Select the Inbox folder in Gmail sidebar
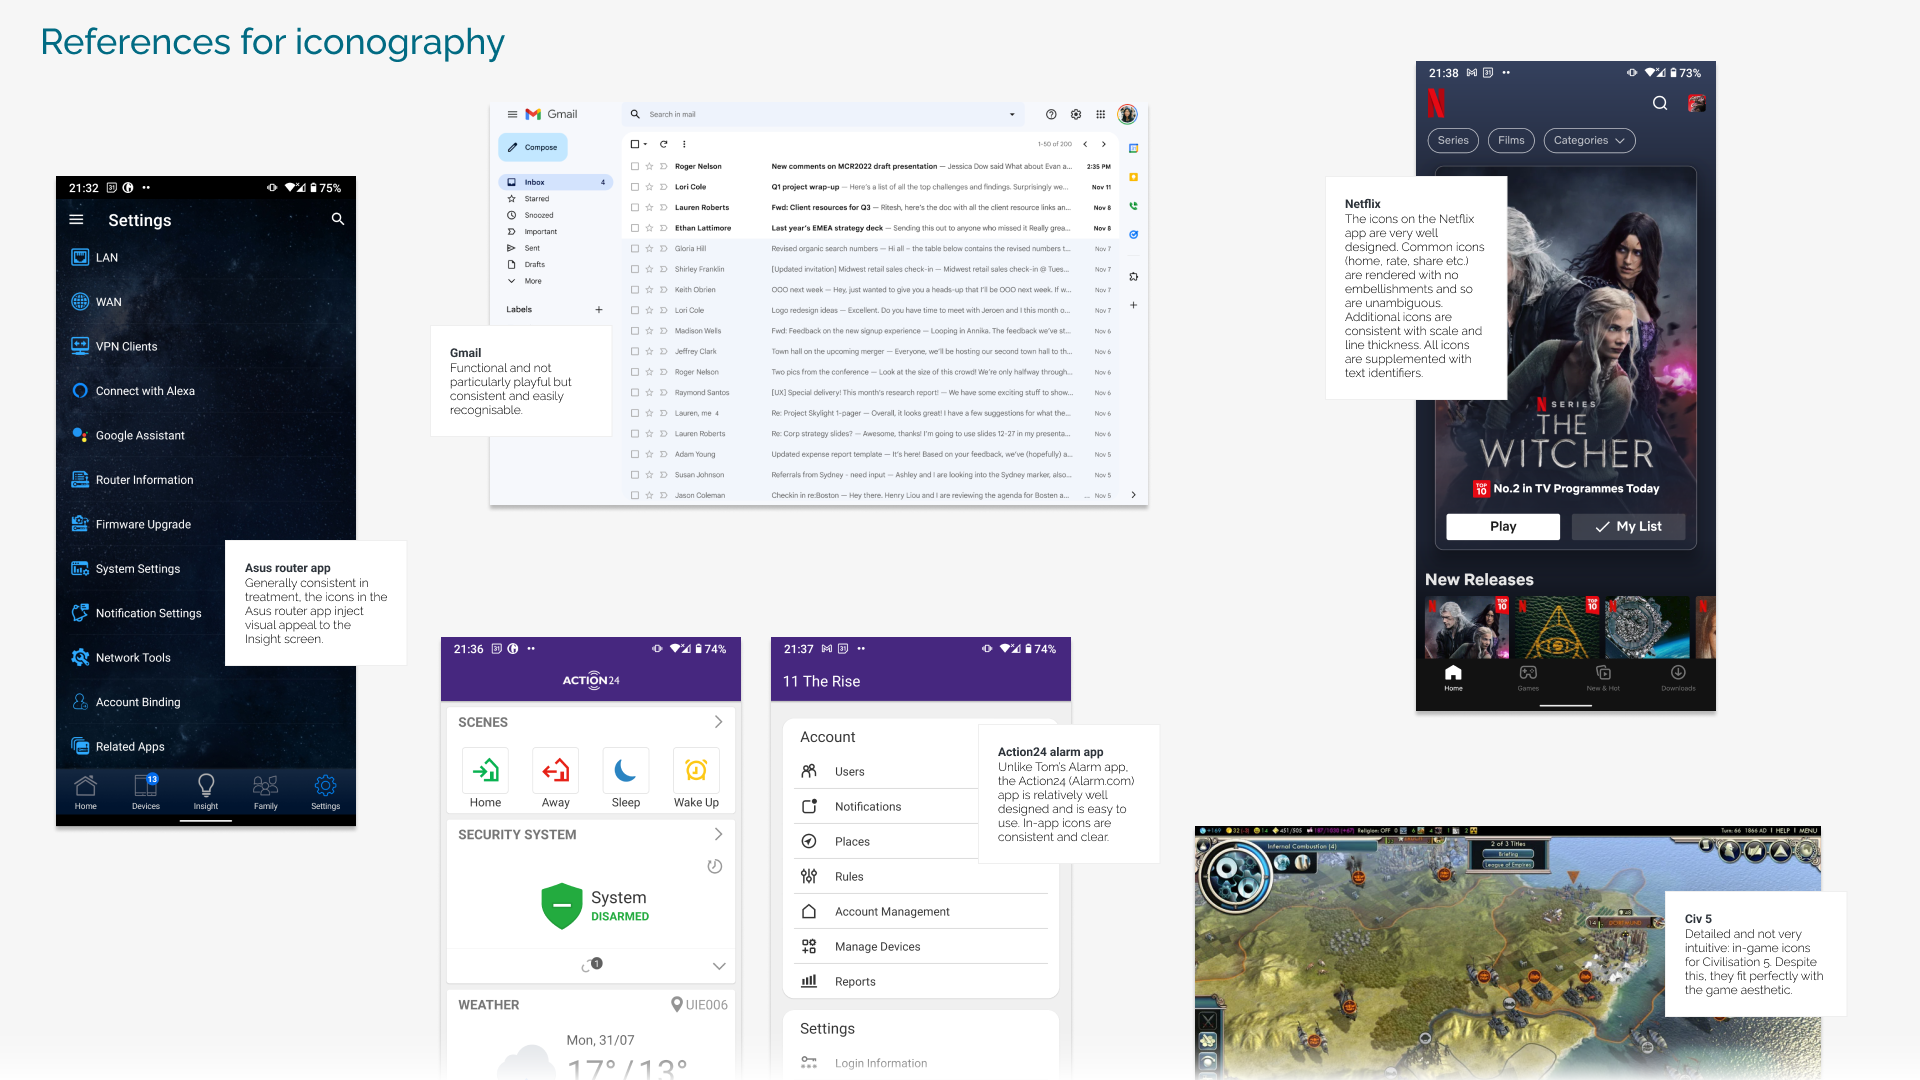 pos(535,182)
